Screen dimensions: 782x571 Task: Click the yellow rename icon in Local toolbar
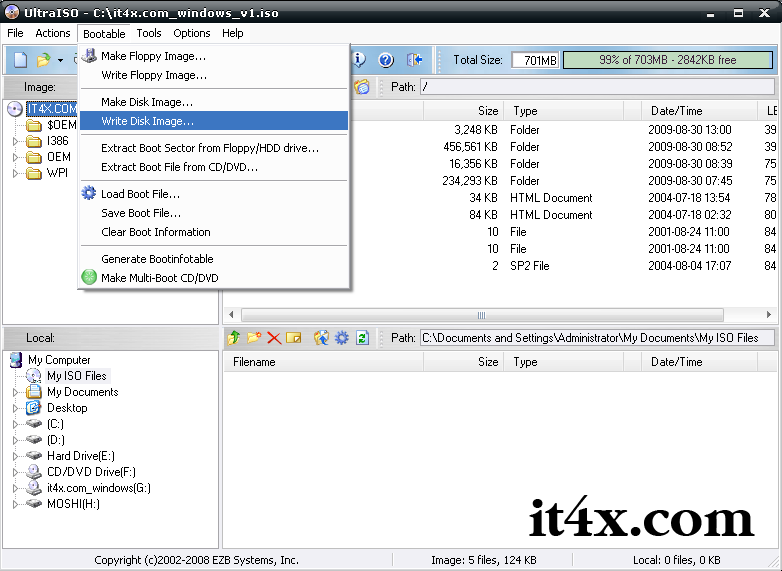pos(294,338)
